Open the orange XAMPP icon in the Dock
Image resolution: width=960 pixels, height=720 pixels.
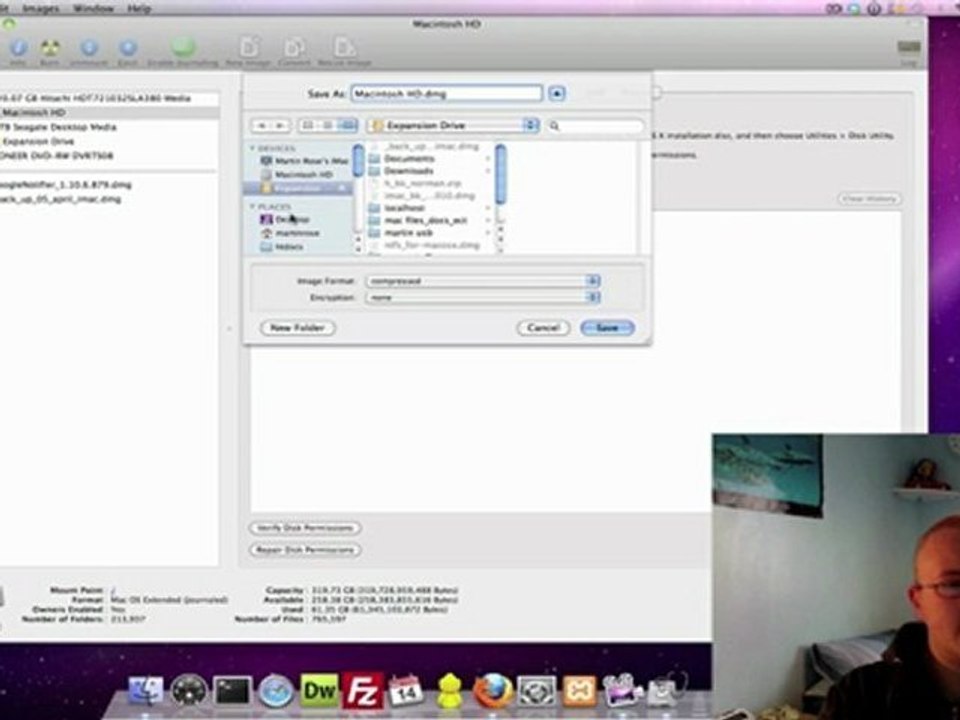pos(579,691)
